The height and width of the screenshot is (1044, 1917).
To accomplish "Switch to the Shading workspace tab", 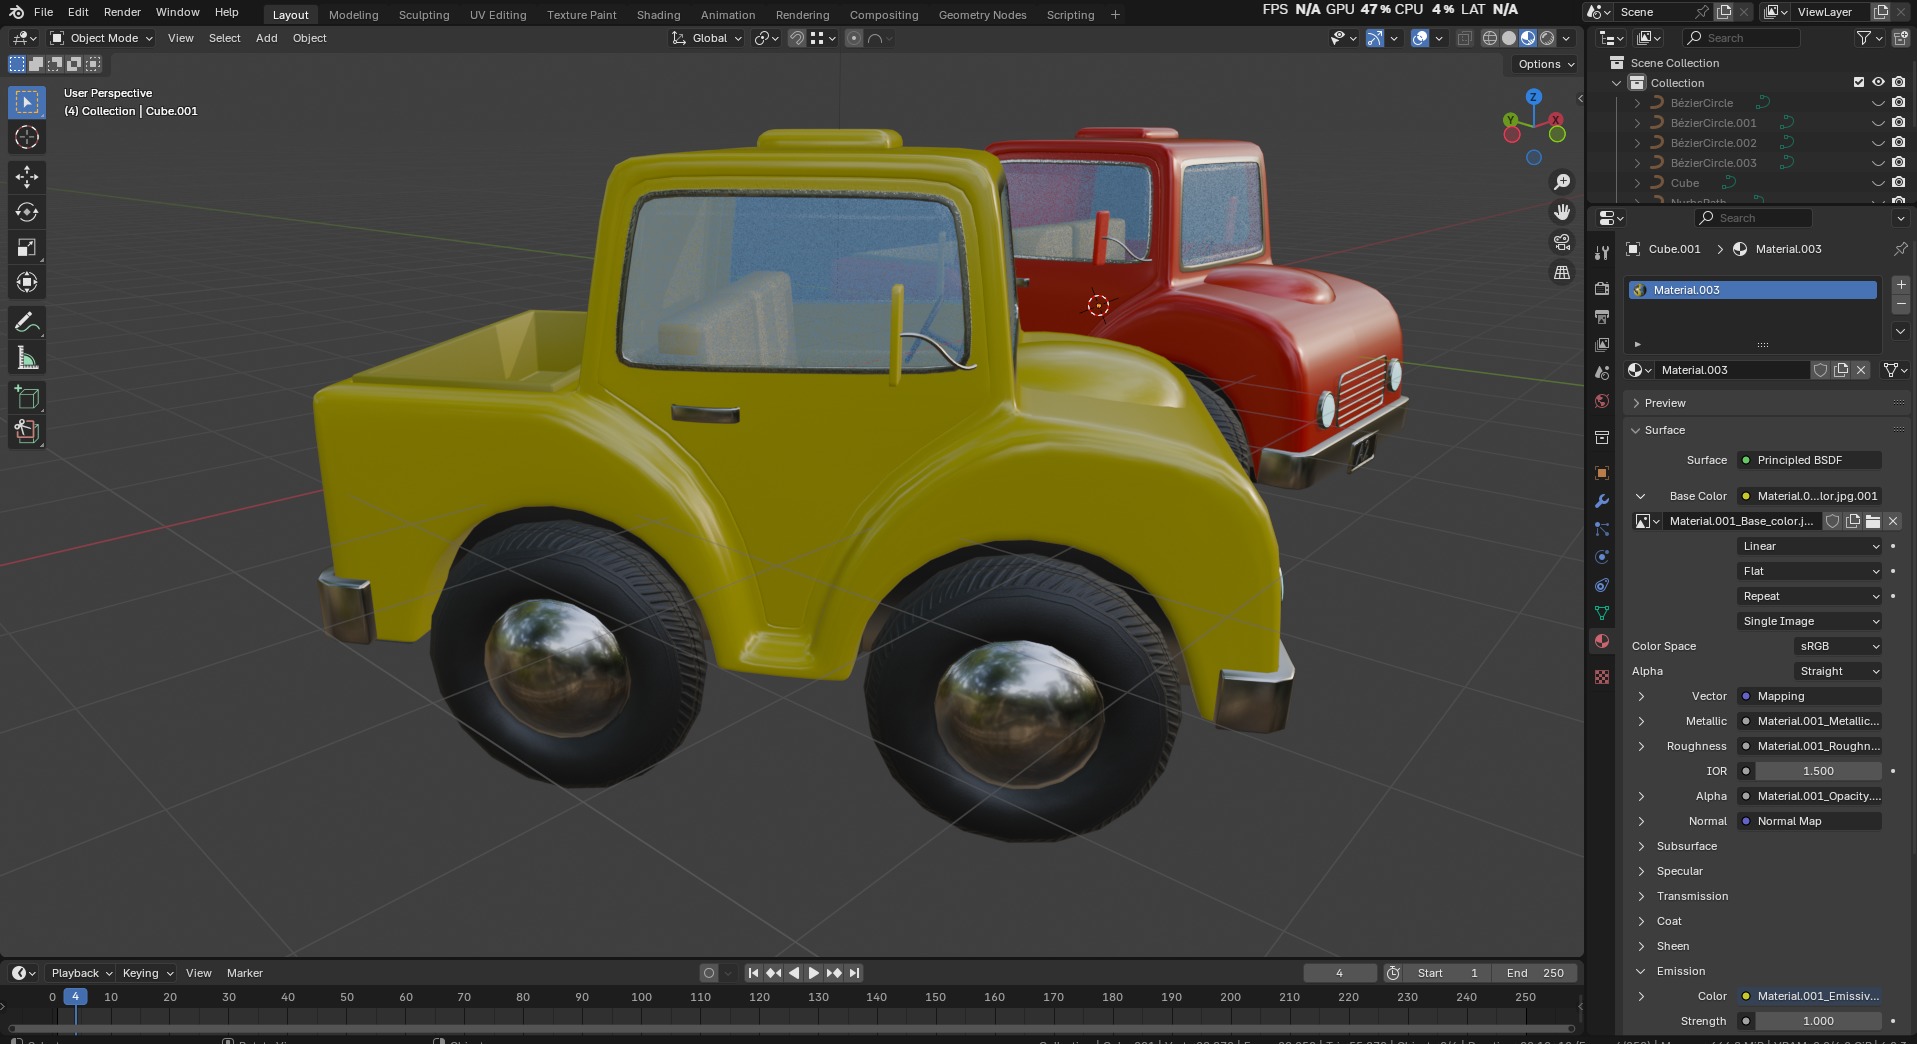I will (658, 15).
